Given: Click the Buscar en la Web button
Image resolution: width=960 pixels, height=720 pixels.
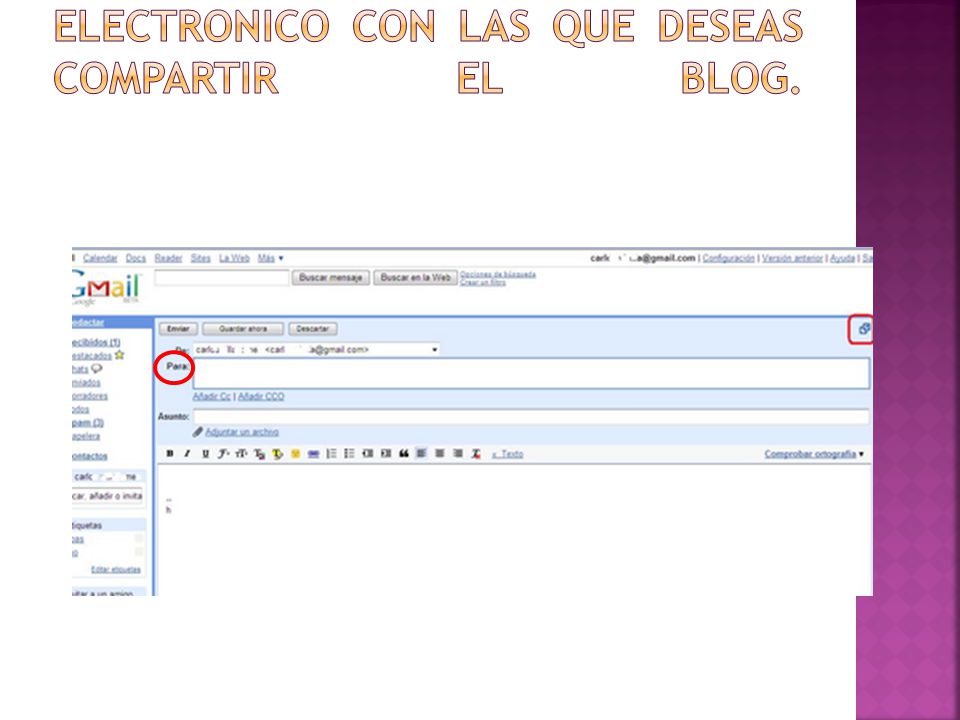Looking at the screenshot, I should 416,277.
